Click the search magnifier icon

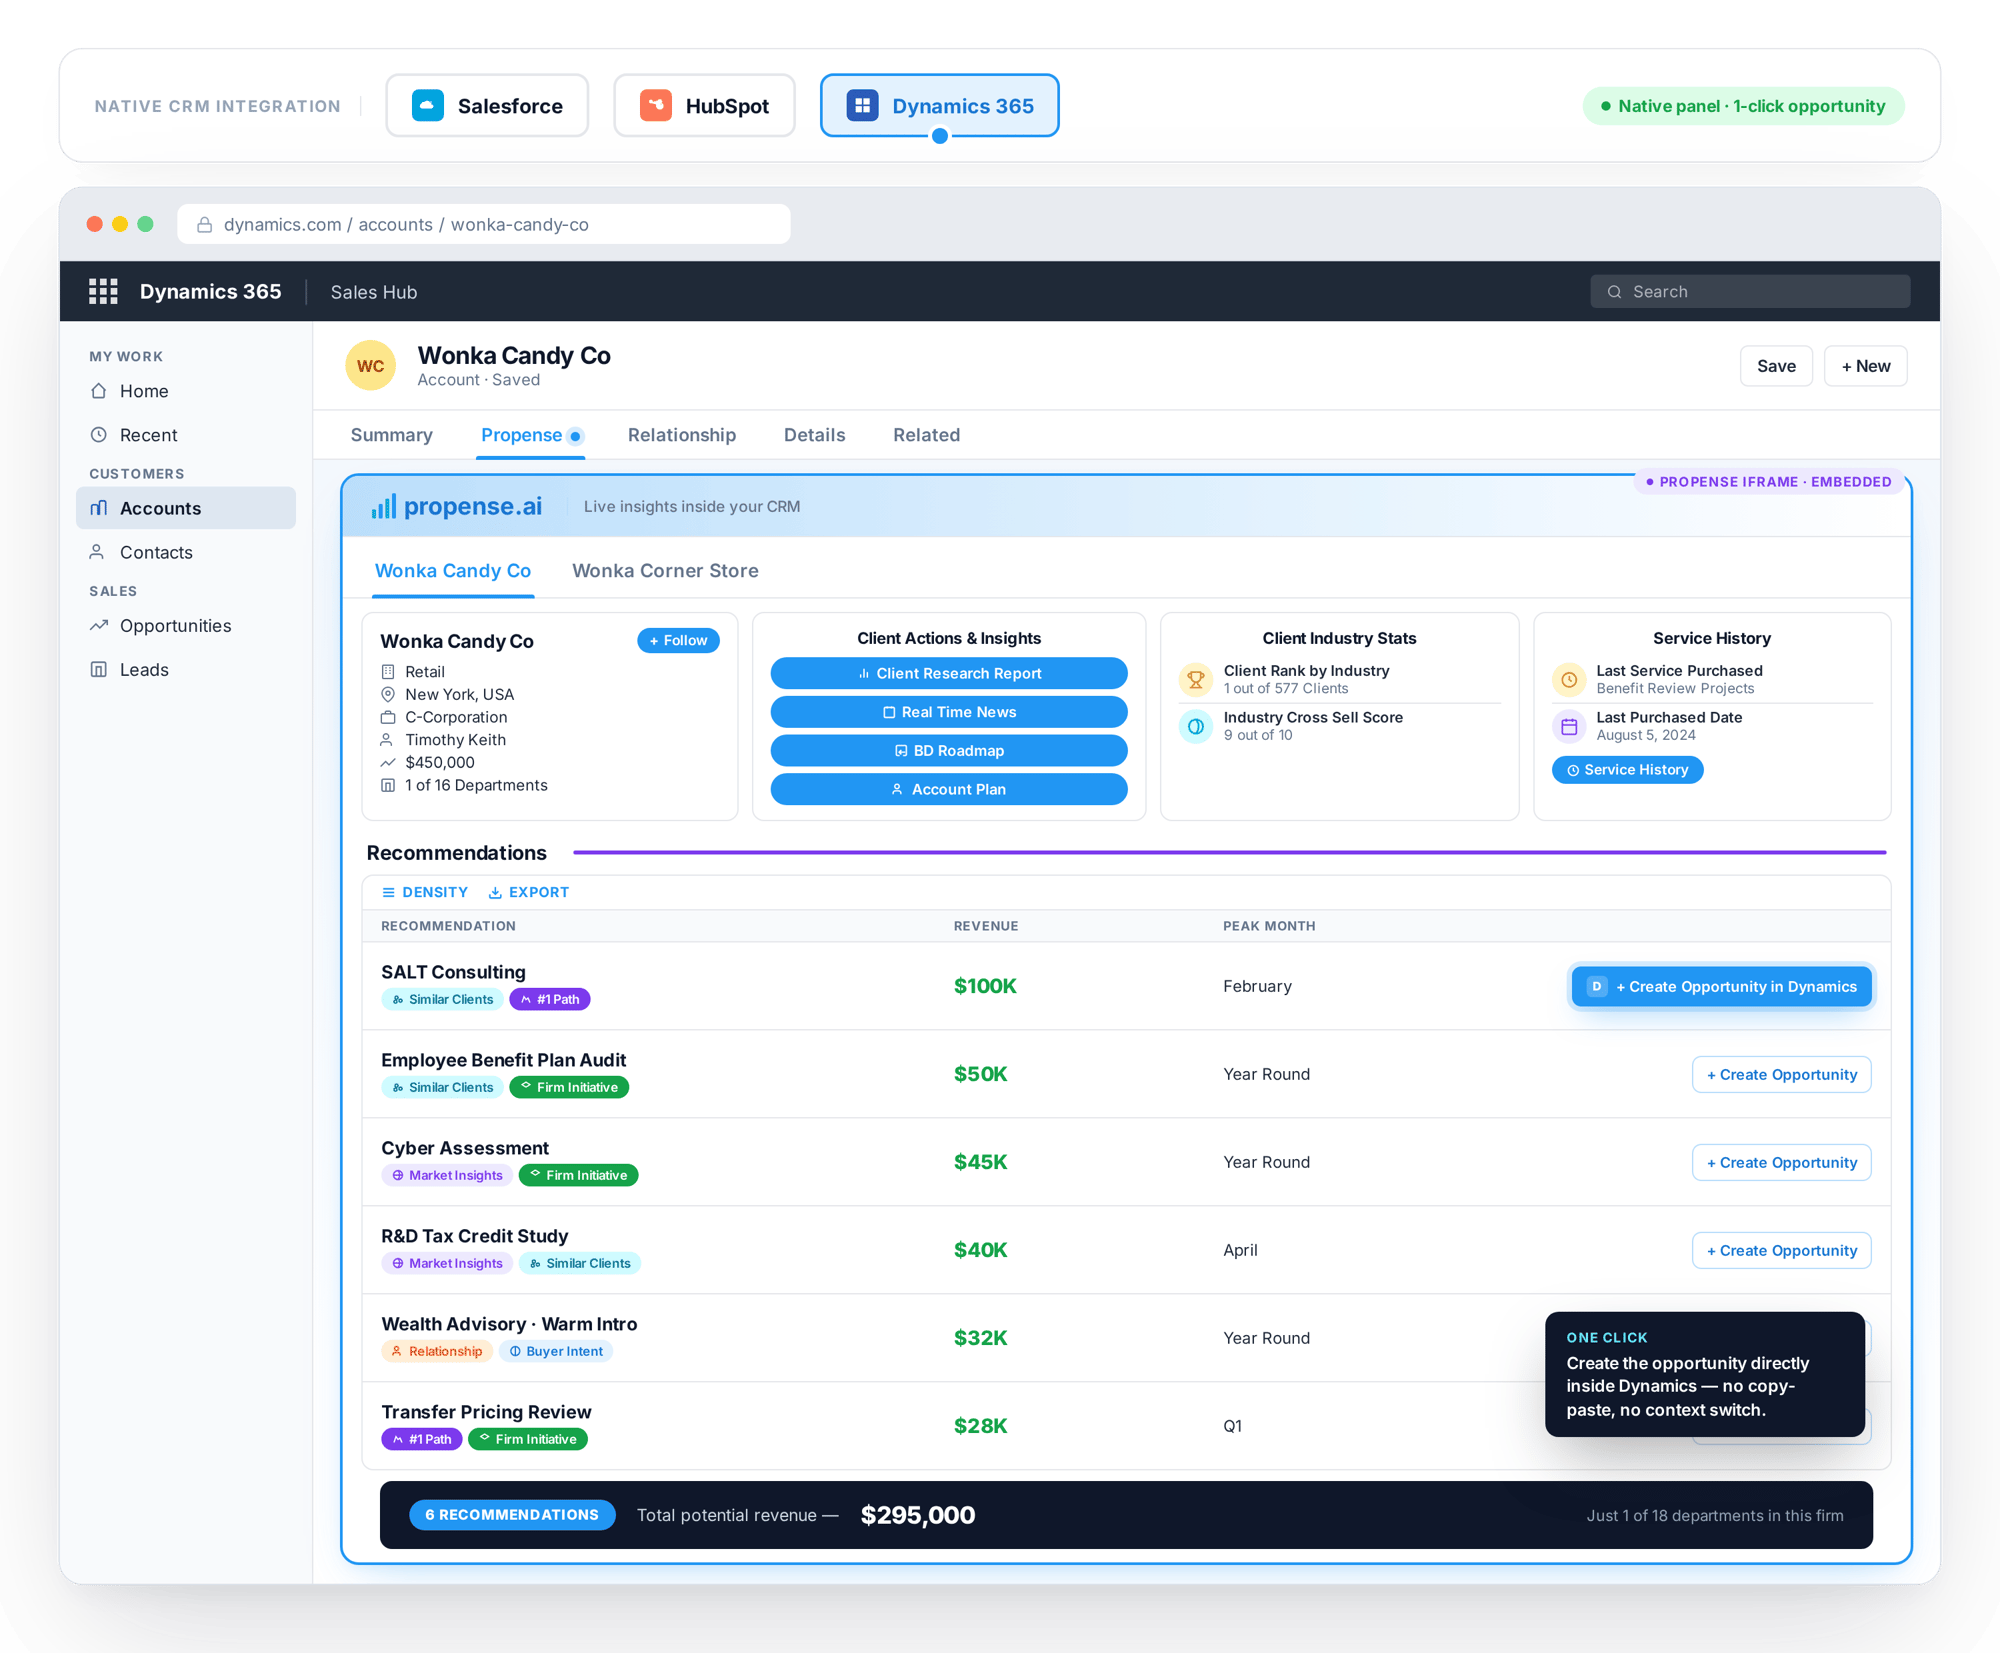[1614, 292]
